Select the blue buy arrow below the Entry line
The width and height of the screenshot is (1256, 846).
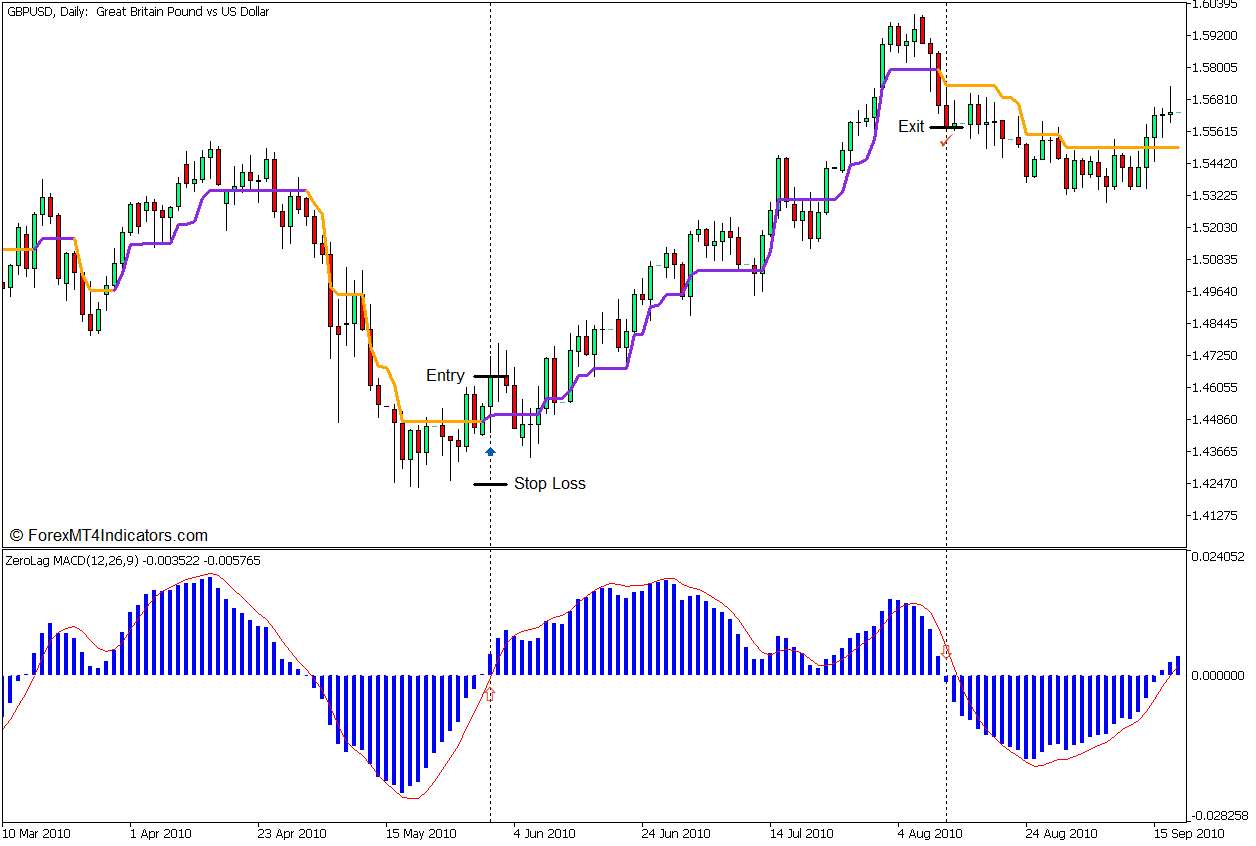pos(489,450)
